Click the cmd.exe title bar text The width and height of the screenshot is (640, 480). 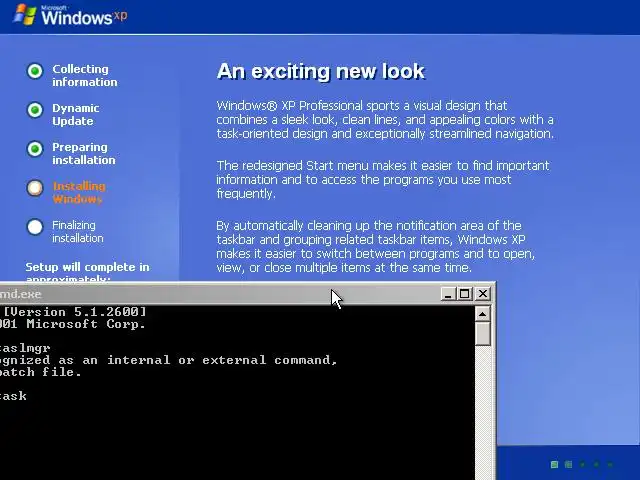20,294
